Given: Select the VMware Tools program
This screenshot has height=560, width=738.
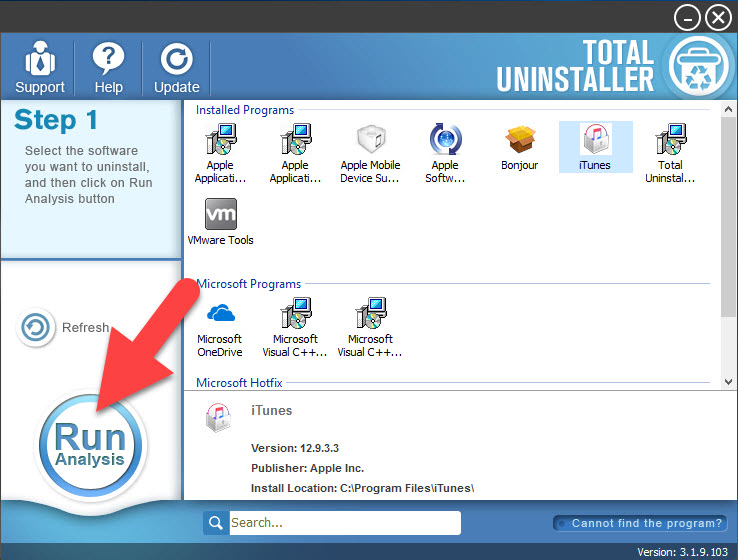Looking at the screenshot, I should coord(220,222).
